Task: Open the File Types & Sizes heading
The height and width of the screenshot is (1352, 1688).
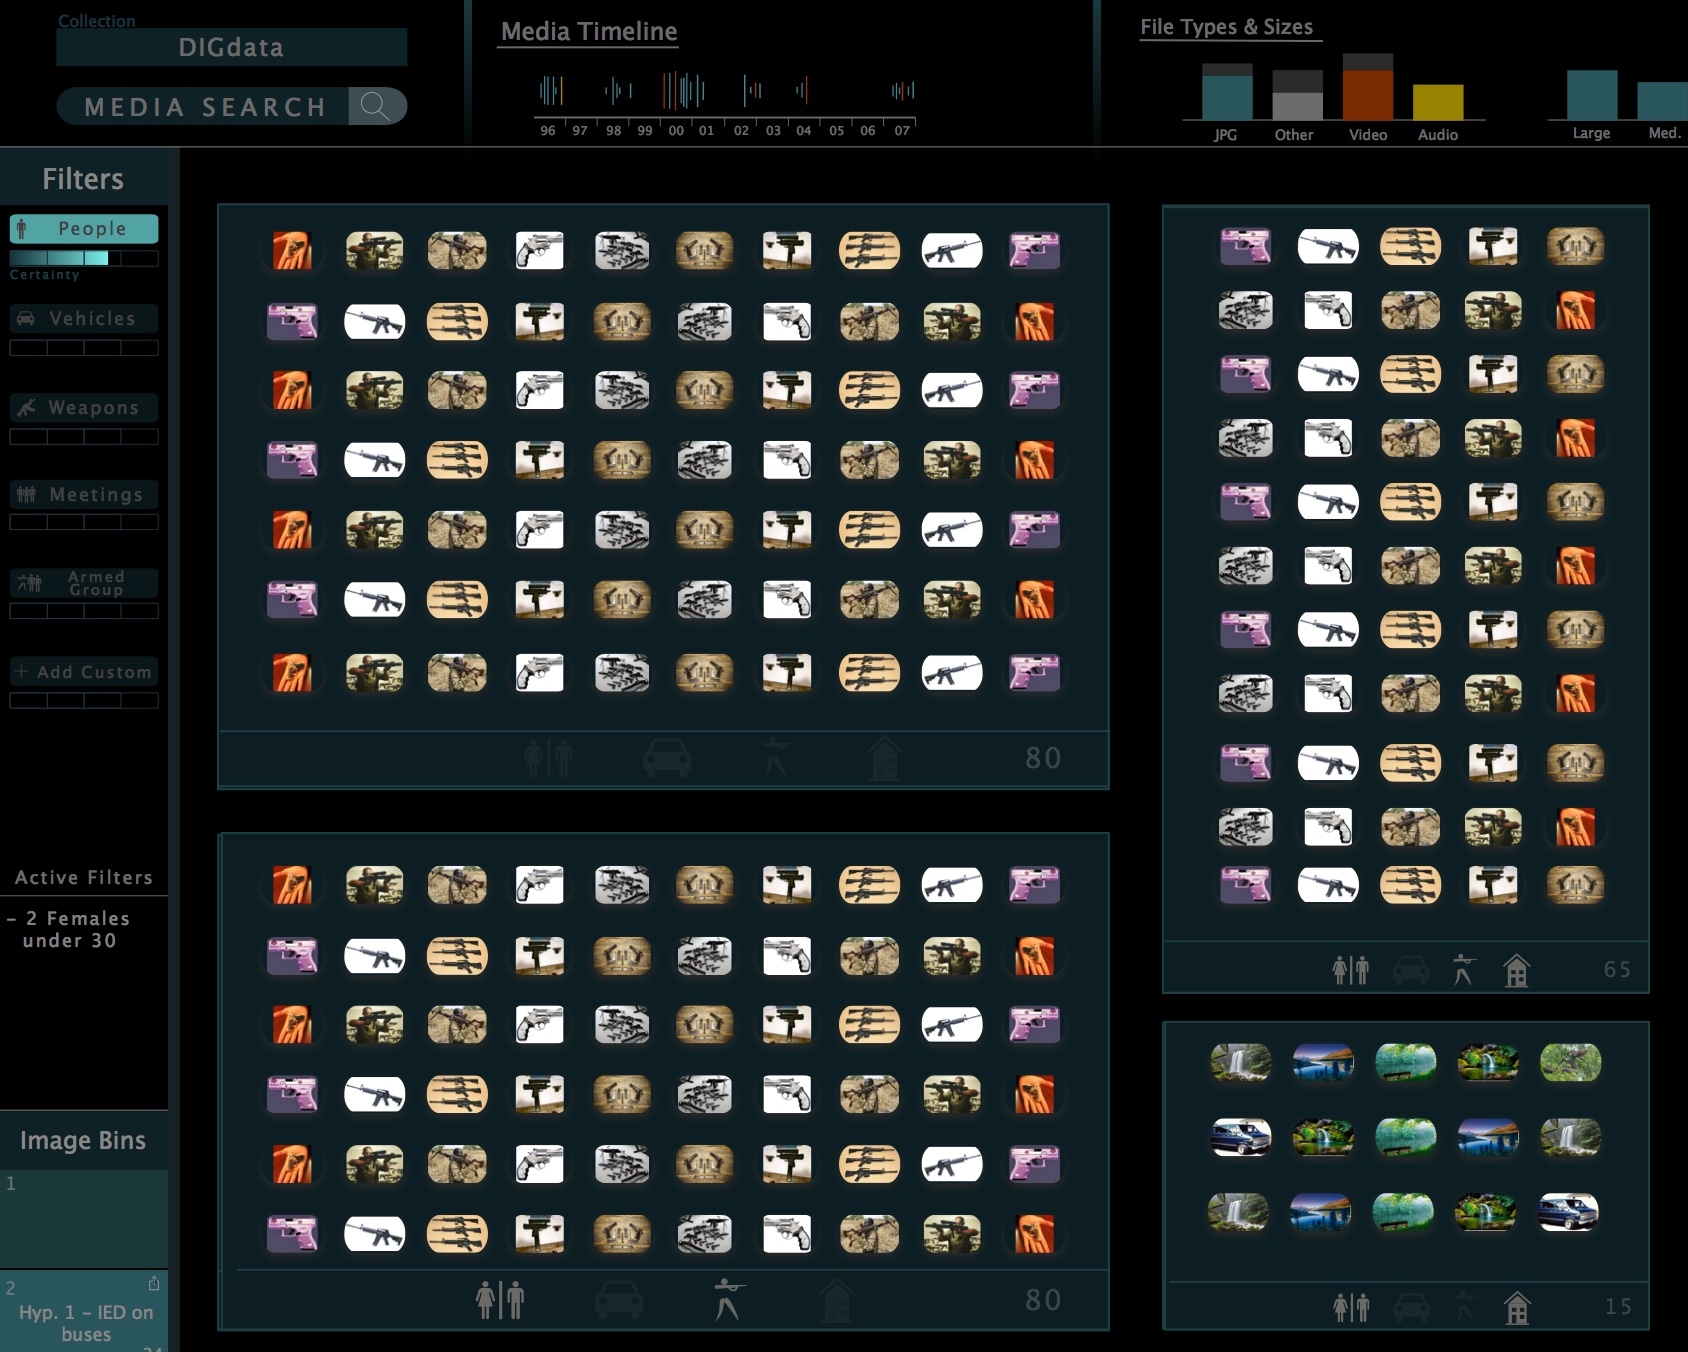Action: click(x=1226, y=27)
